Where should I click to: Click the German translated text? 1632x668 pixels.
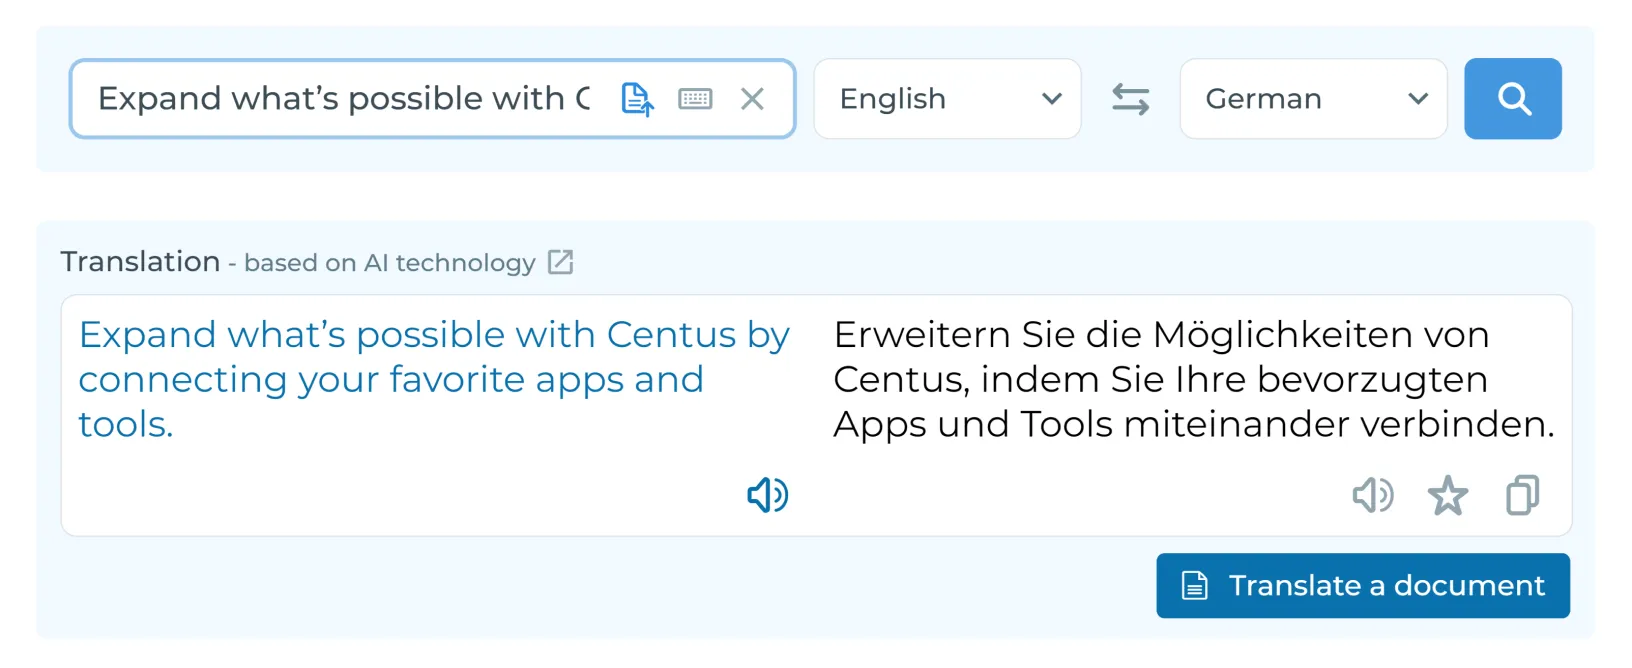[x=1193, y=379]
